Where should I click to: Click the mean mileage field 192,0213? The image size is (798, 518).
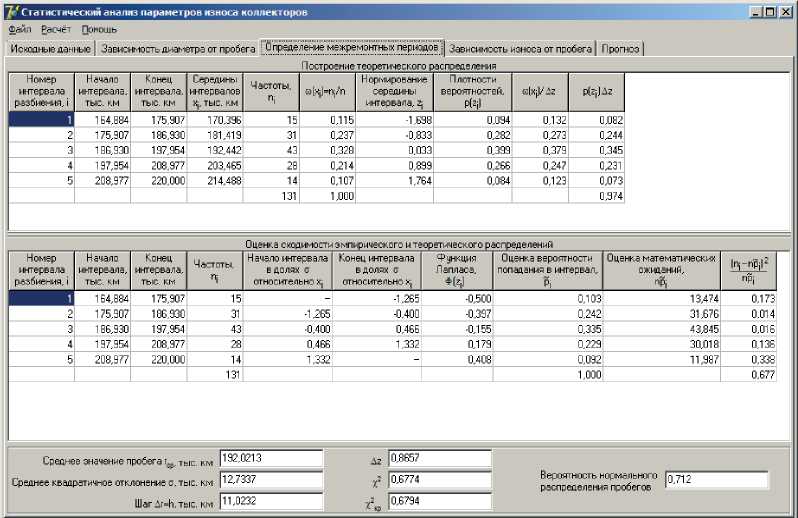(271, 458)
